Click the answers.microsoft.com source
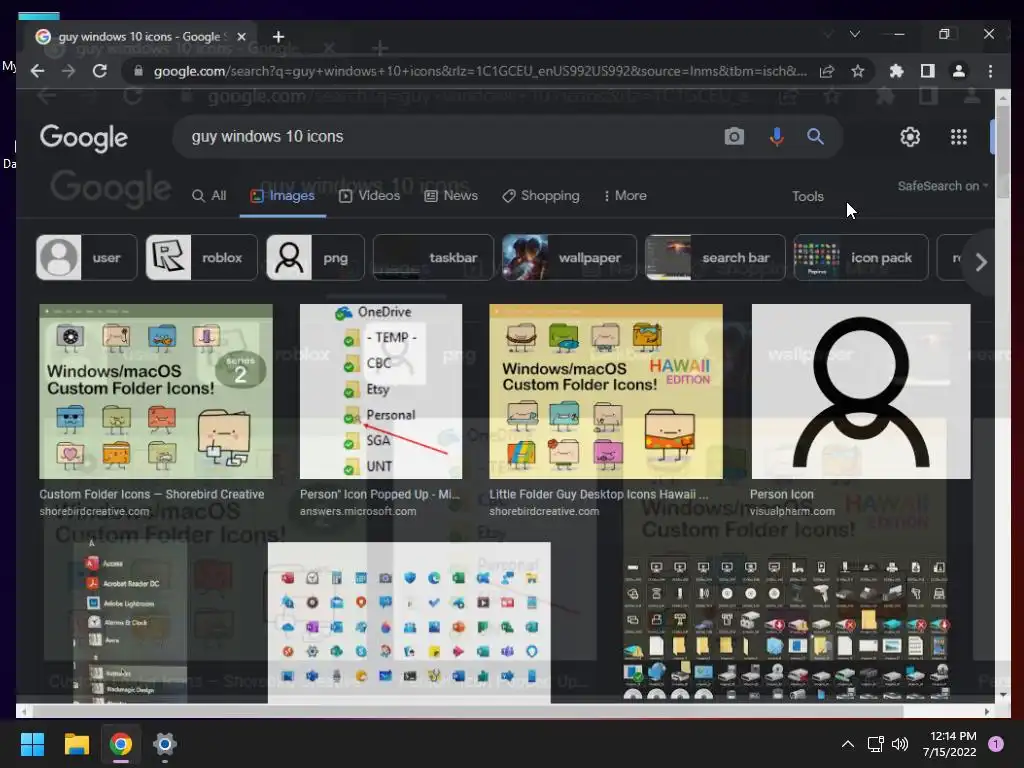 tap(358, 511)
